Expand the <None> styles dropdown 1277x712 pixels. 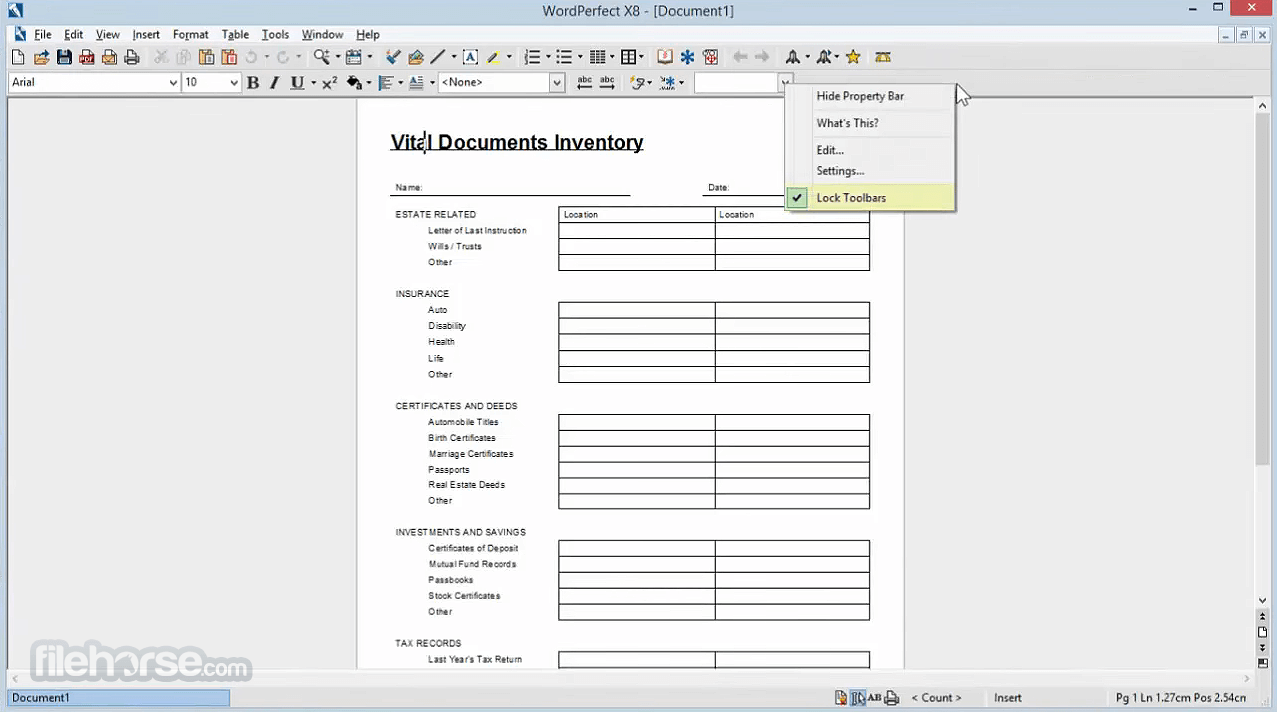(557, 83)
